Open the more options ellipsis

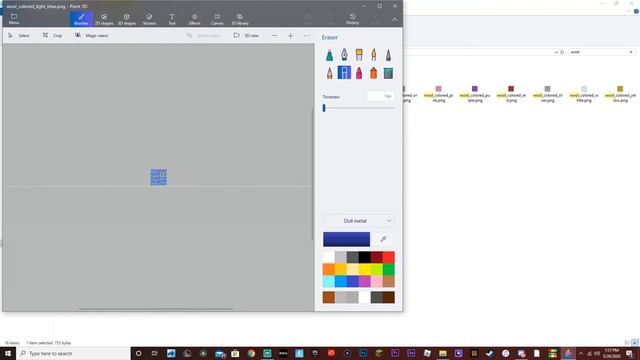(x=307, y=36)
